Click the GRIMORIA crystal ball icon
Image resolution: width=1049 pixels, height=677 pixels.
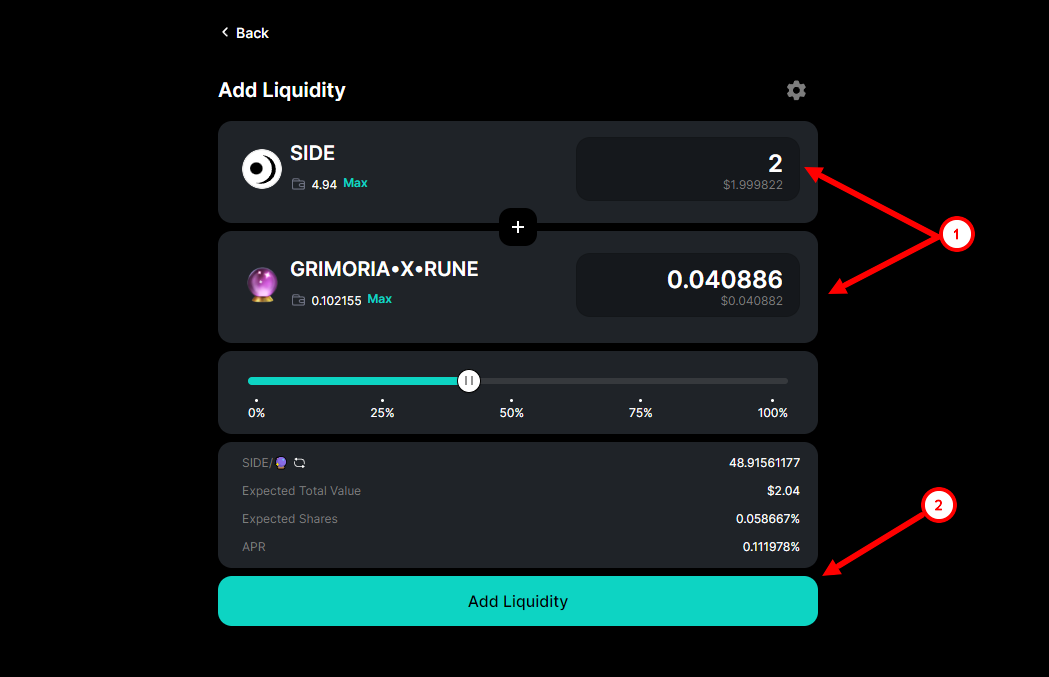pos(262,285)
